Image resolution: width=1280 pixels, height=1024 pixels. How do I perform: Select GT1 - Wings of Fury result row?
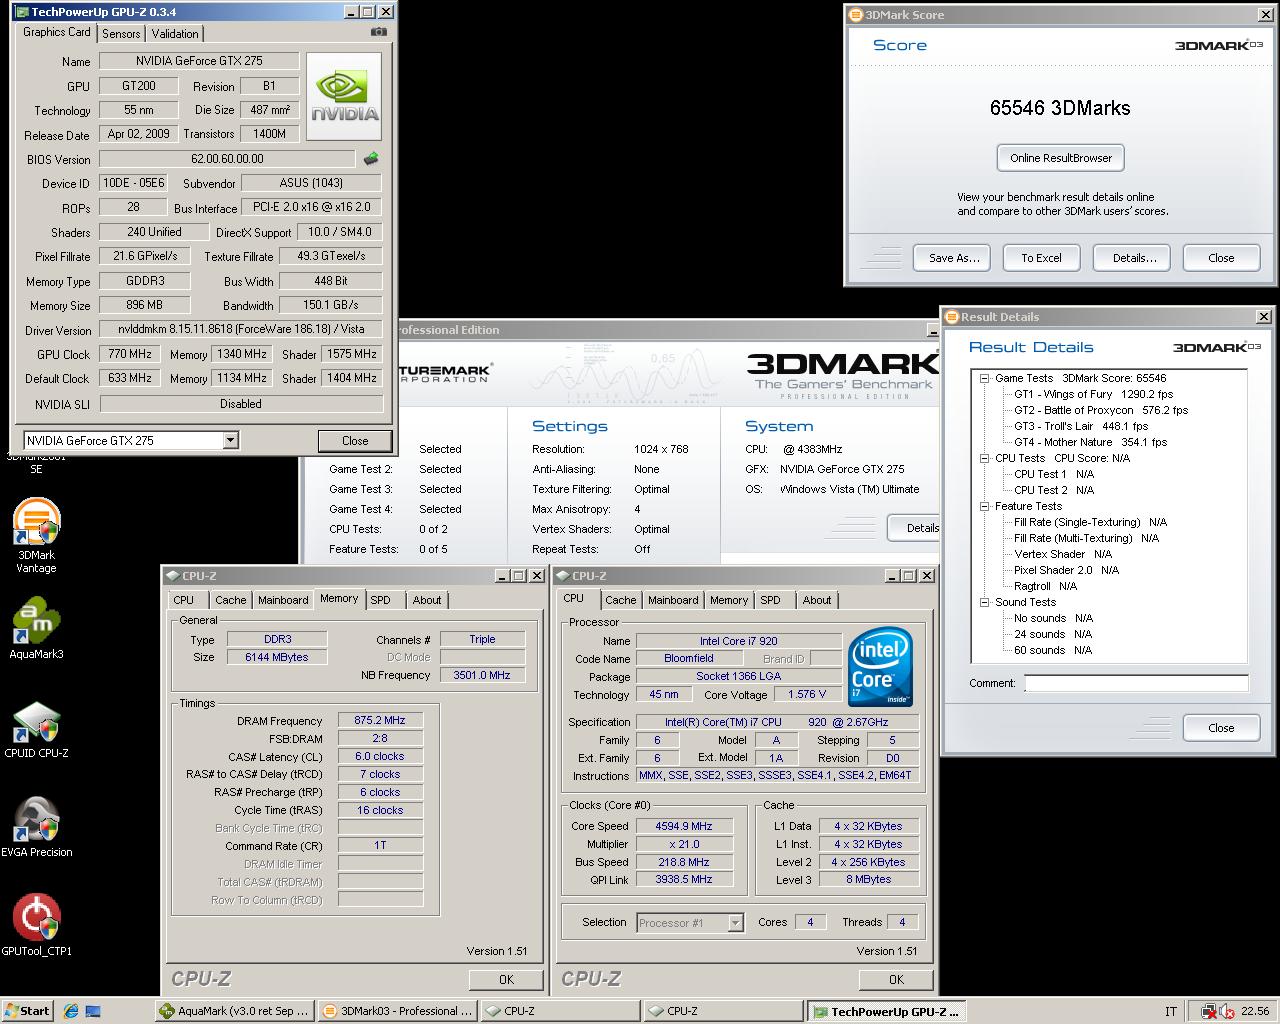(1093, 394)
